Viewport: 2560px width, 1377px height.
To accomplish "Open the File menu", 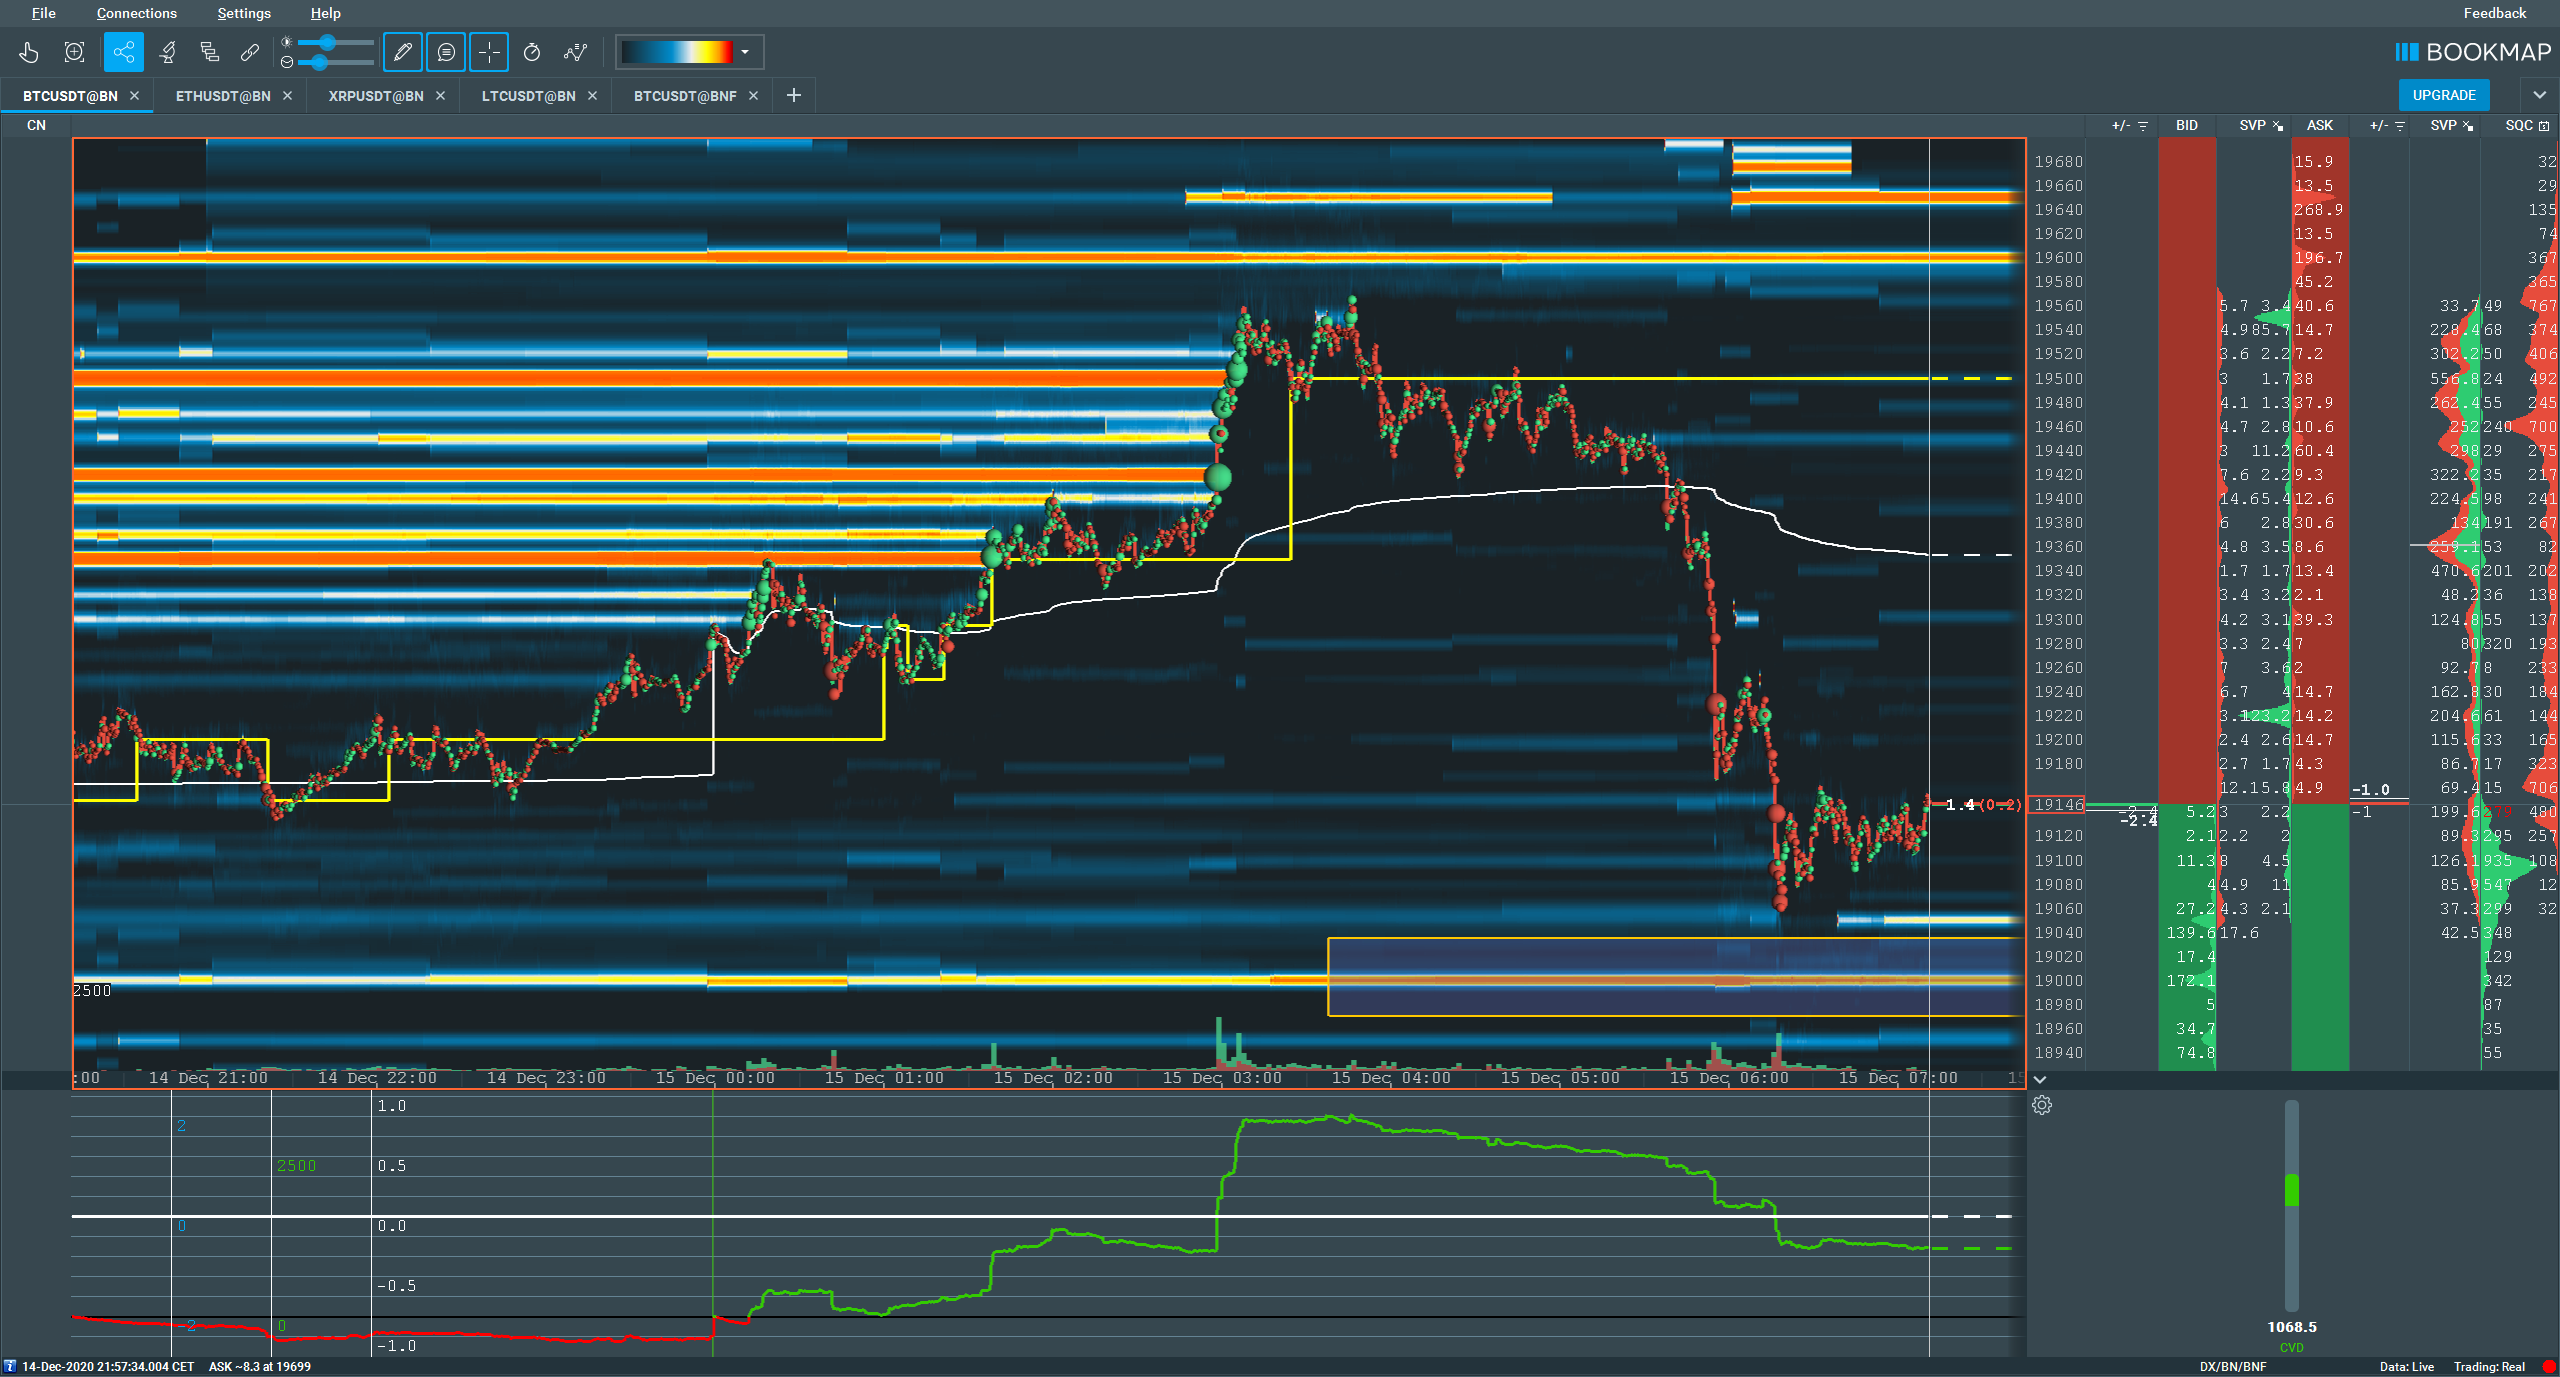I will (44, 13).
